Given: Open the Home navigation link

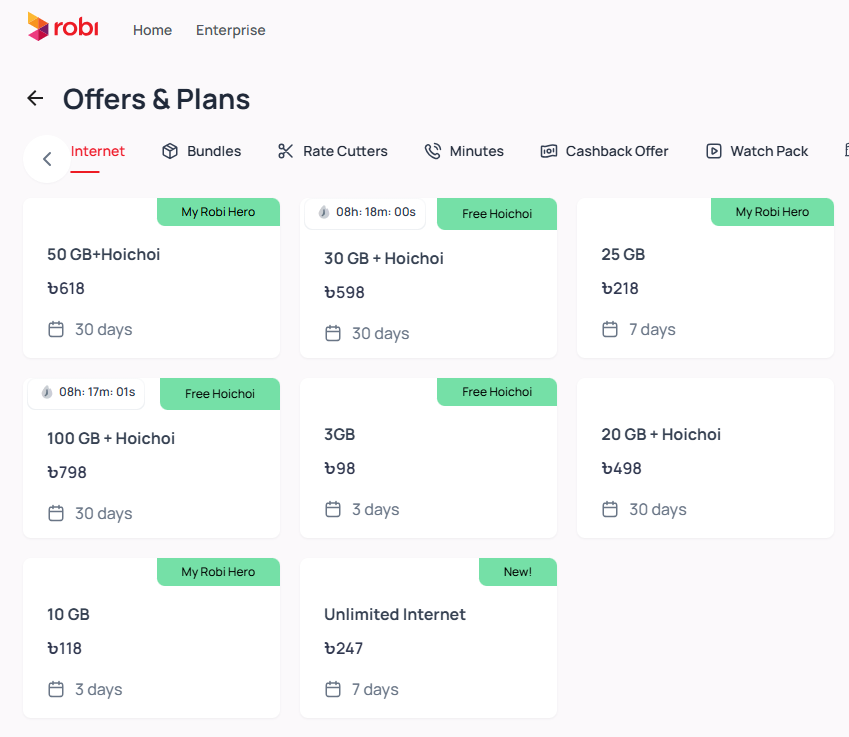Looking at the screenshot, I should coord(152,30).
